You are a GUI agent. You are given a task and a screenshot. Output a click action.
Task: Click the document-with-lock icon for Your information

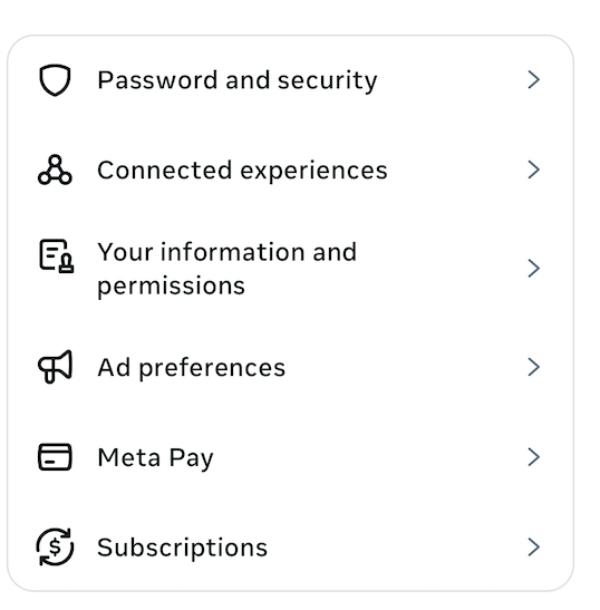pyautogui.click(x=55, y=268)
